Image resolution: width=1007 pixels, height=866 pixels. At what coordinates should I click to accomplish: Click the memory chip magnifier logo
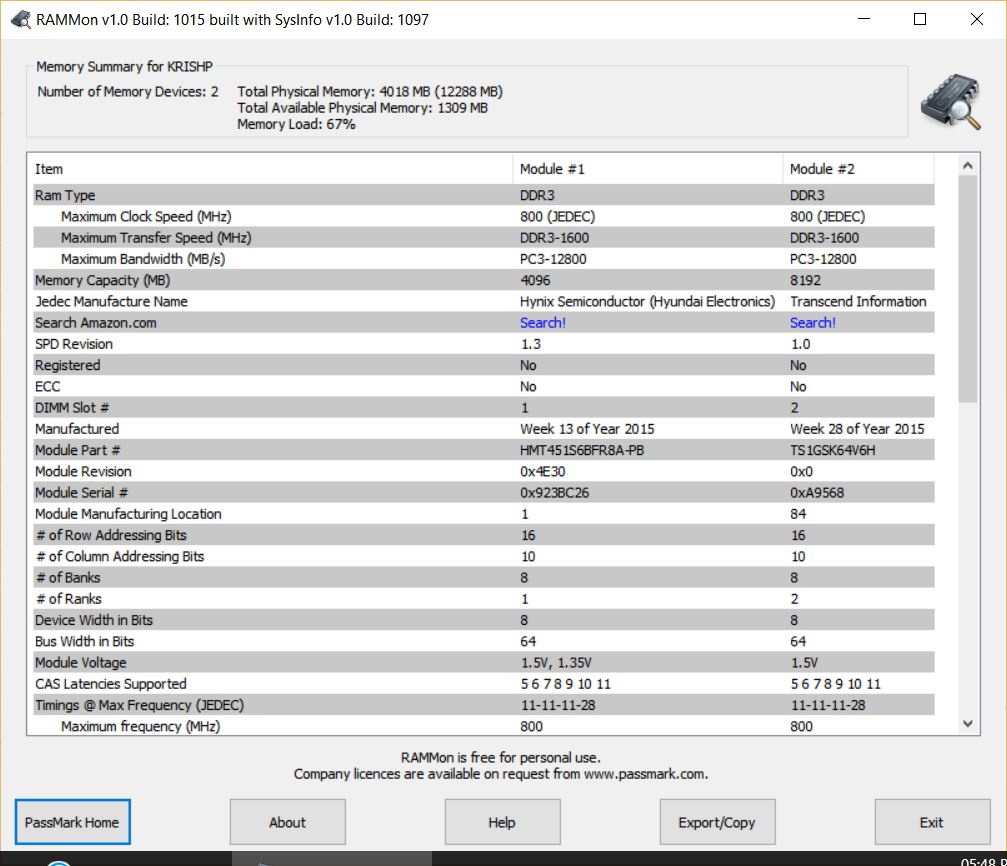pos(951,102)
